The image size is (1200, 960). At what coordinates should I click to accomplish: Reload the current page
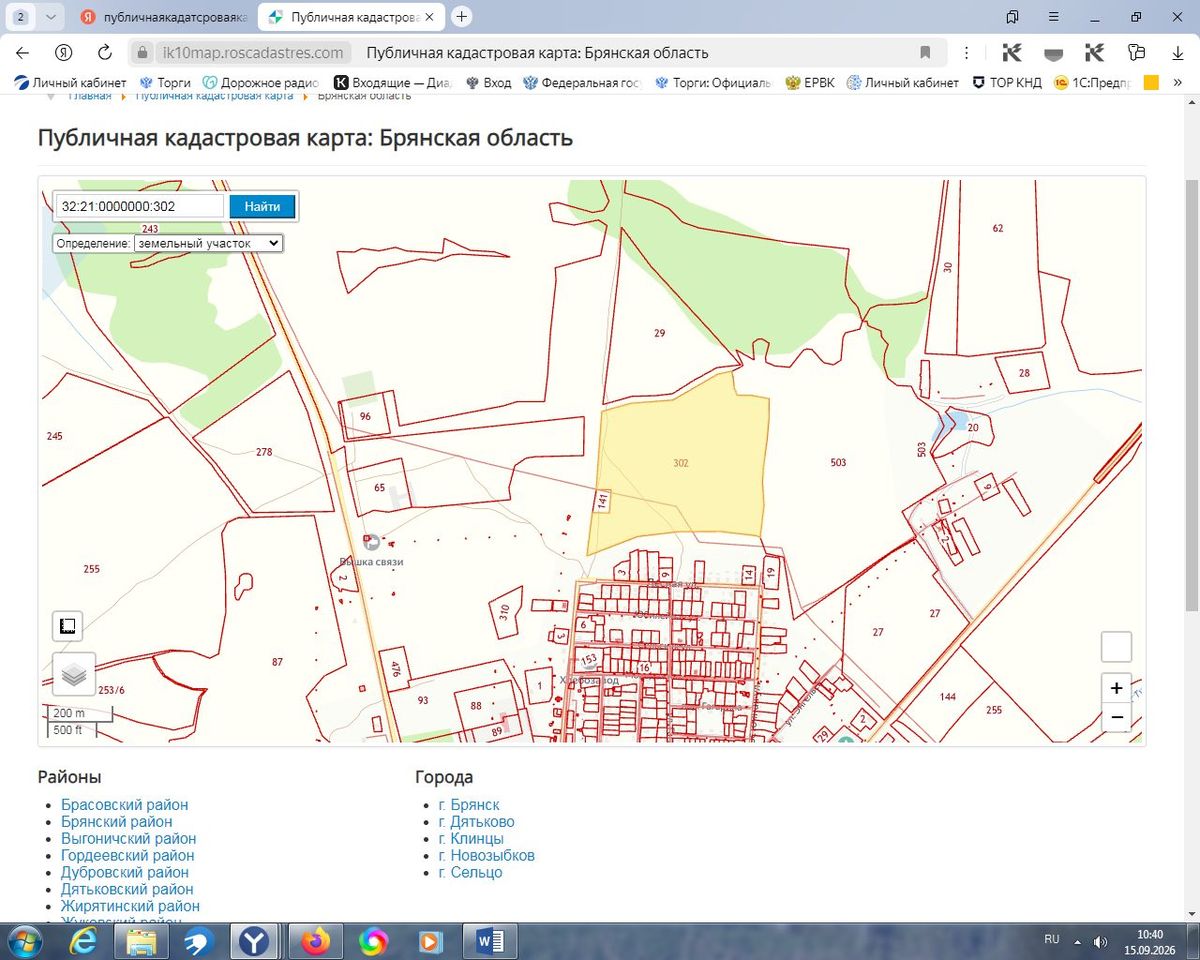[x=104, y=53]
